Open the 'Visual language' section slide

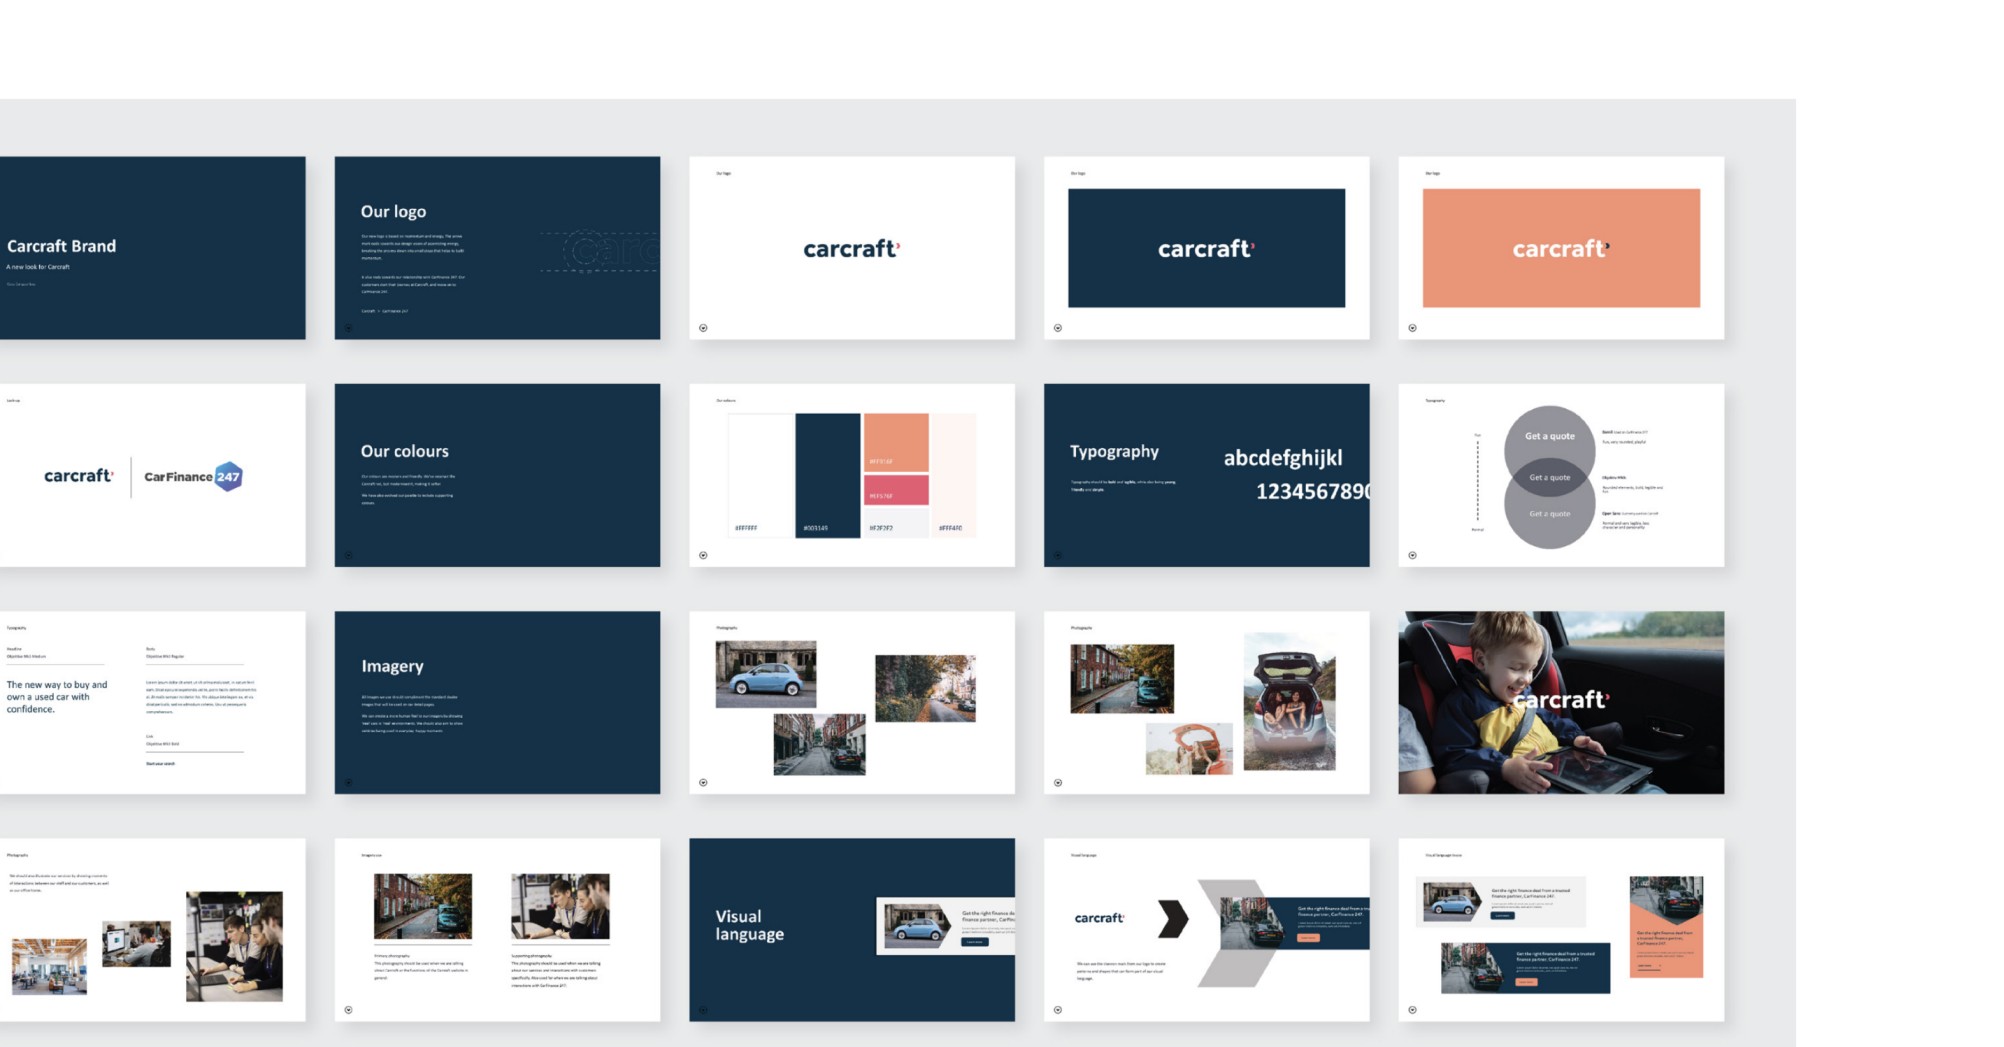(x=852, y=930)
